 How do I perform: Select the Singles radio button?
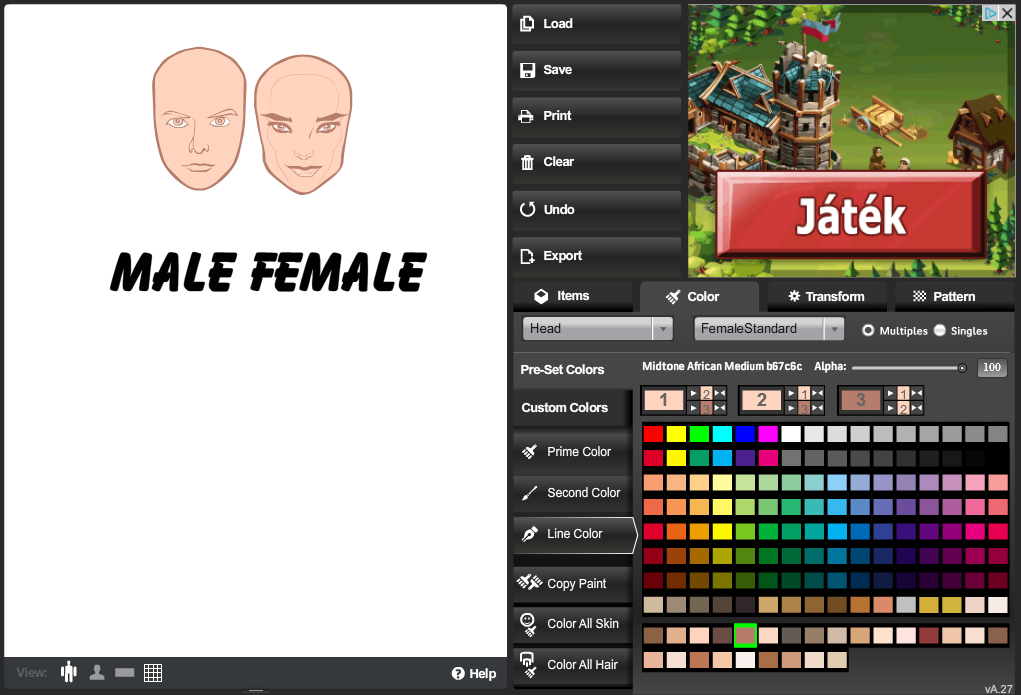tap(940, 331)
